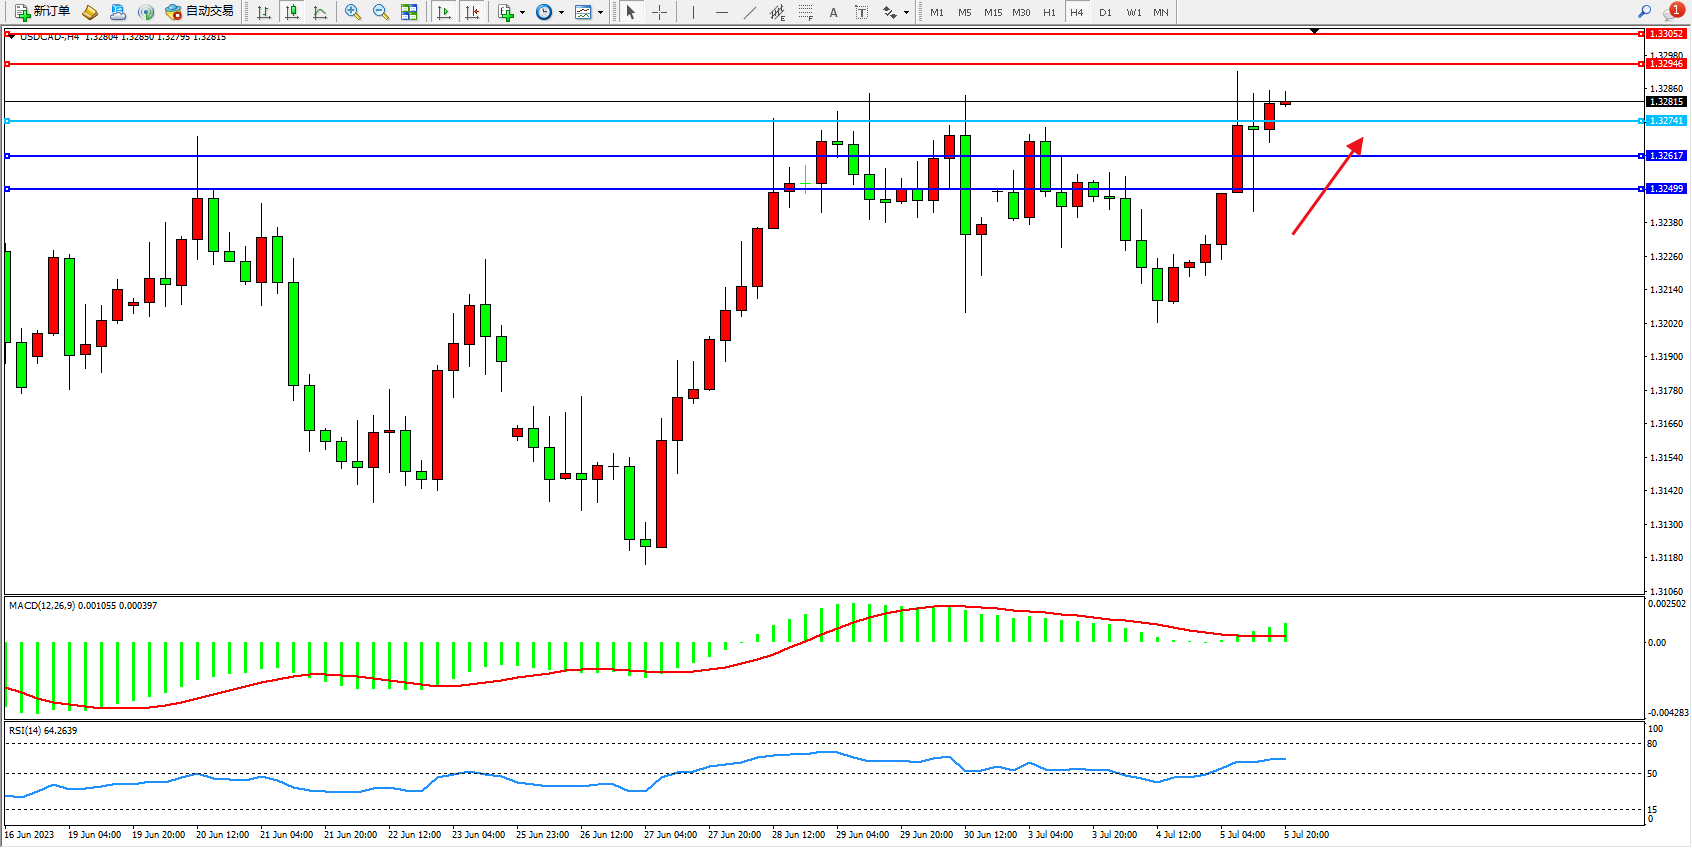Open the indicators list dropdown arrow
Image resolution: width=1692 pixels, height=848 pixels.
522,13
